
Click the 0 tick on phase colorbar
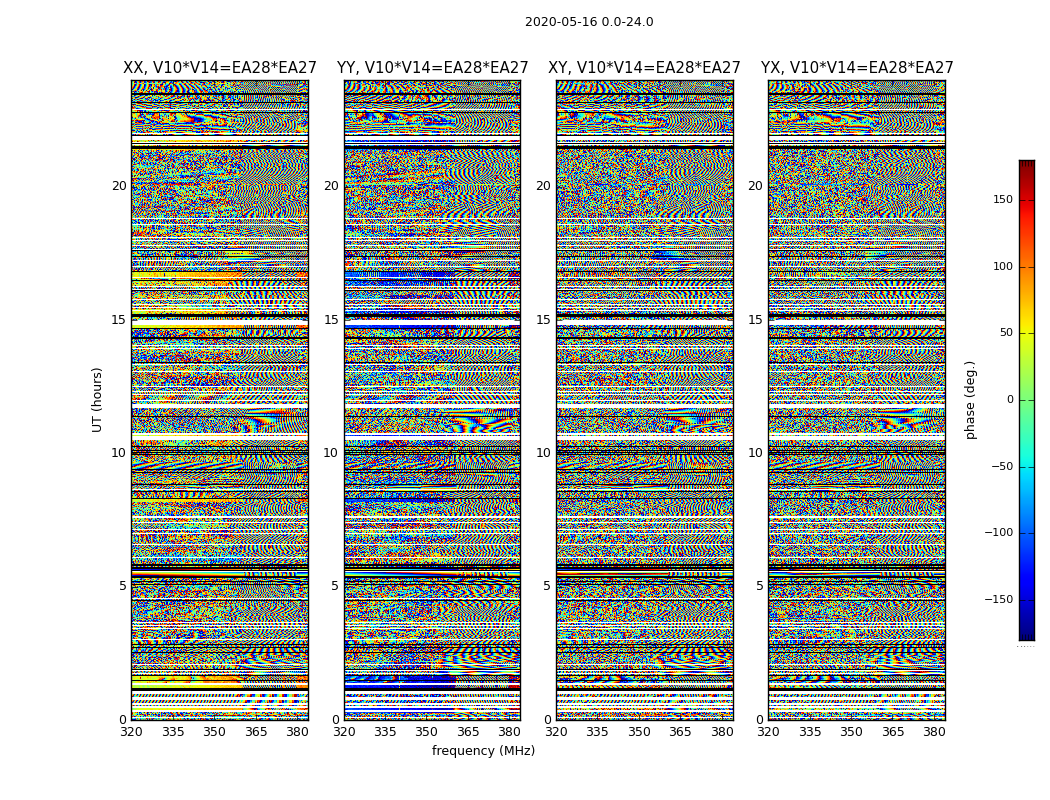(x=1010, y=400)
